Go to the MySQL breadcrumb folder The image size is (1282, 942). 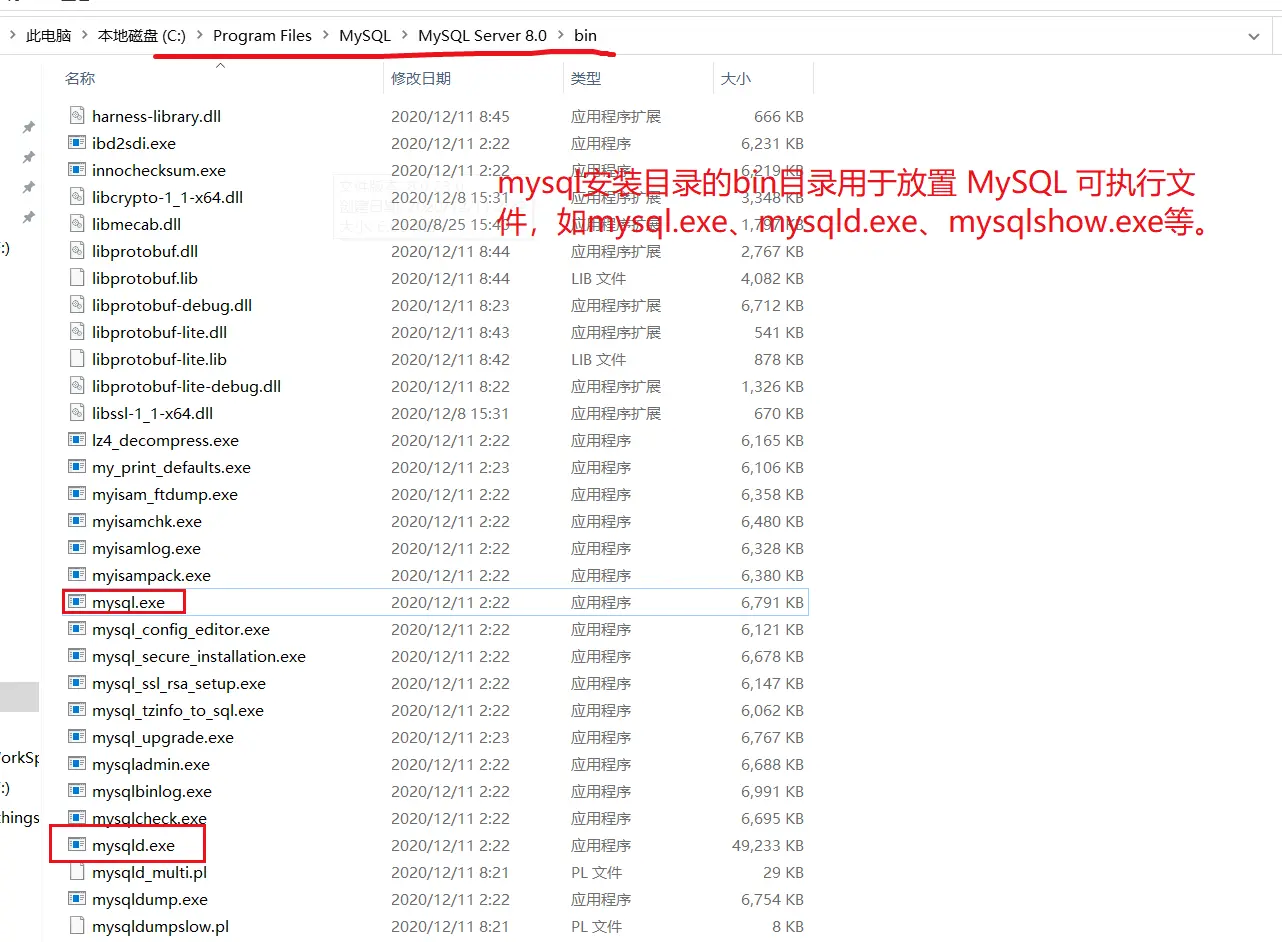pyautogui.click(x=365, y=36)
